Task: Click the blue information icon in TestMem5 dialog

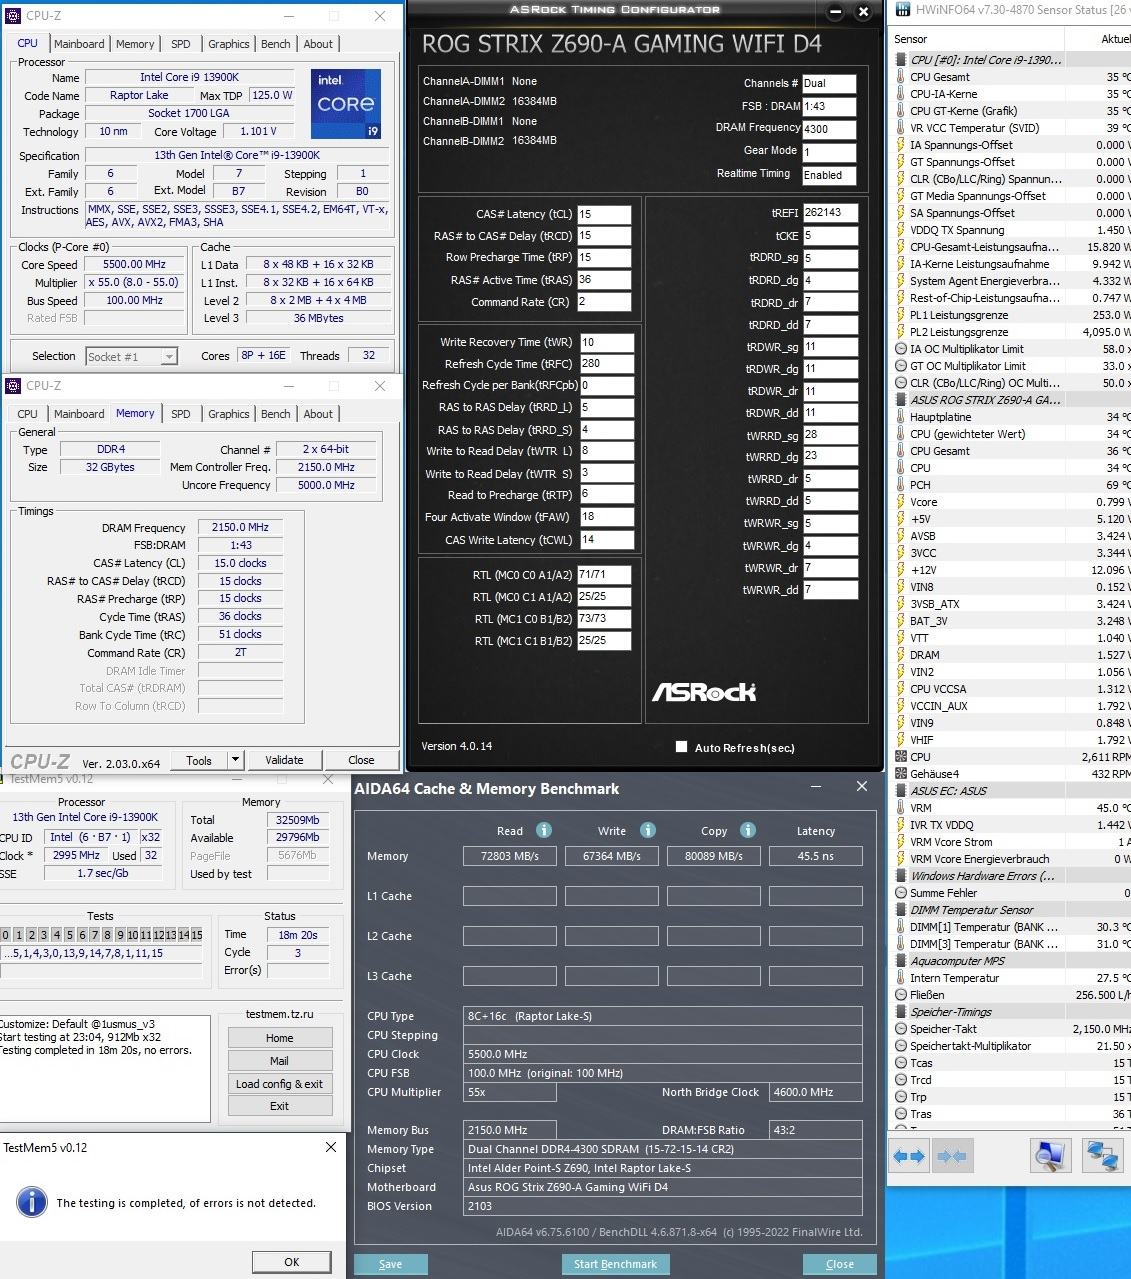Action: [x=33, y=1202]
